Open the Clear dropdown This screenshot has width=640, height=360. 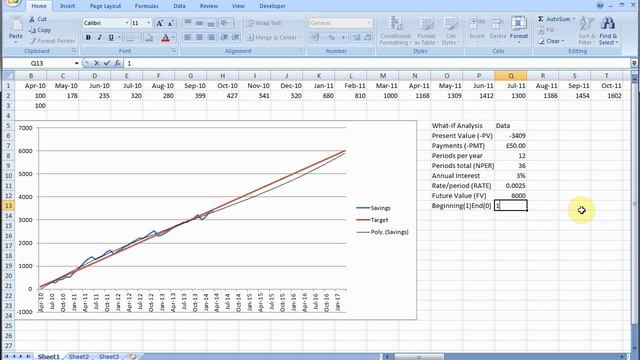tap(551, 41)
